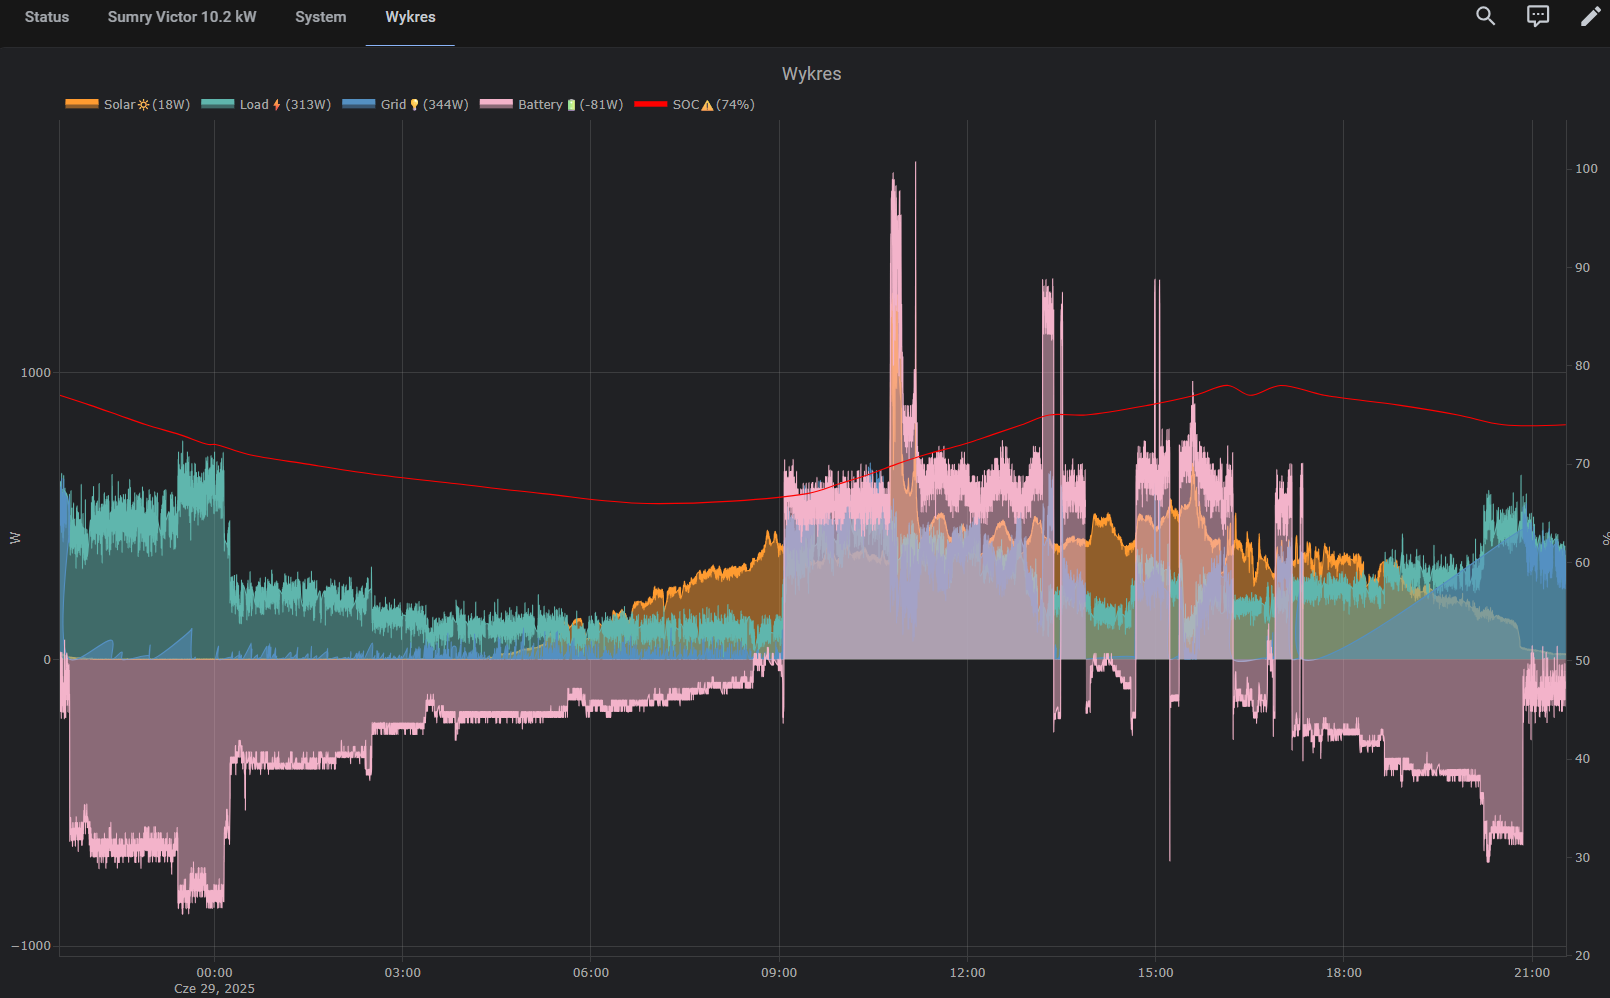Image resolution: width=1610 pixels, height=998 pixels.
Task: Hide the Battery (-81W) legend series
Action: (551, 104)
